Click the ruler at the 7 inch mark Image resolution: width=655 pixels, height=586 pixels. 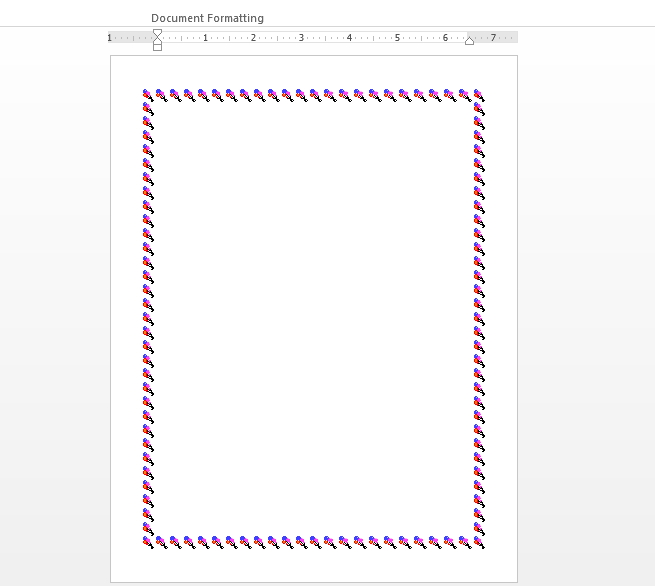[493, 38]
